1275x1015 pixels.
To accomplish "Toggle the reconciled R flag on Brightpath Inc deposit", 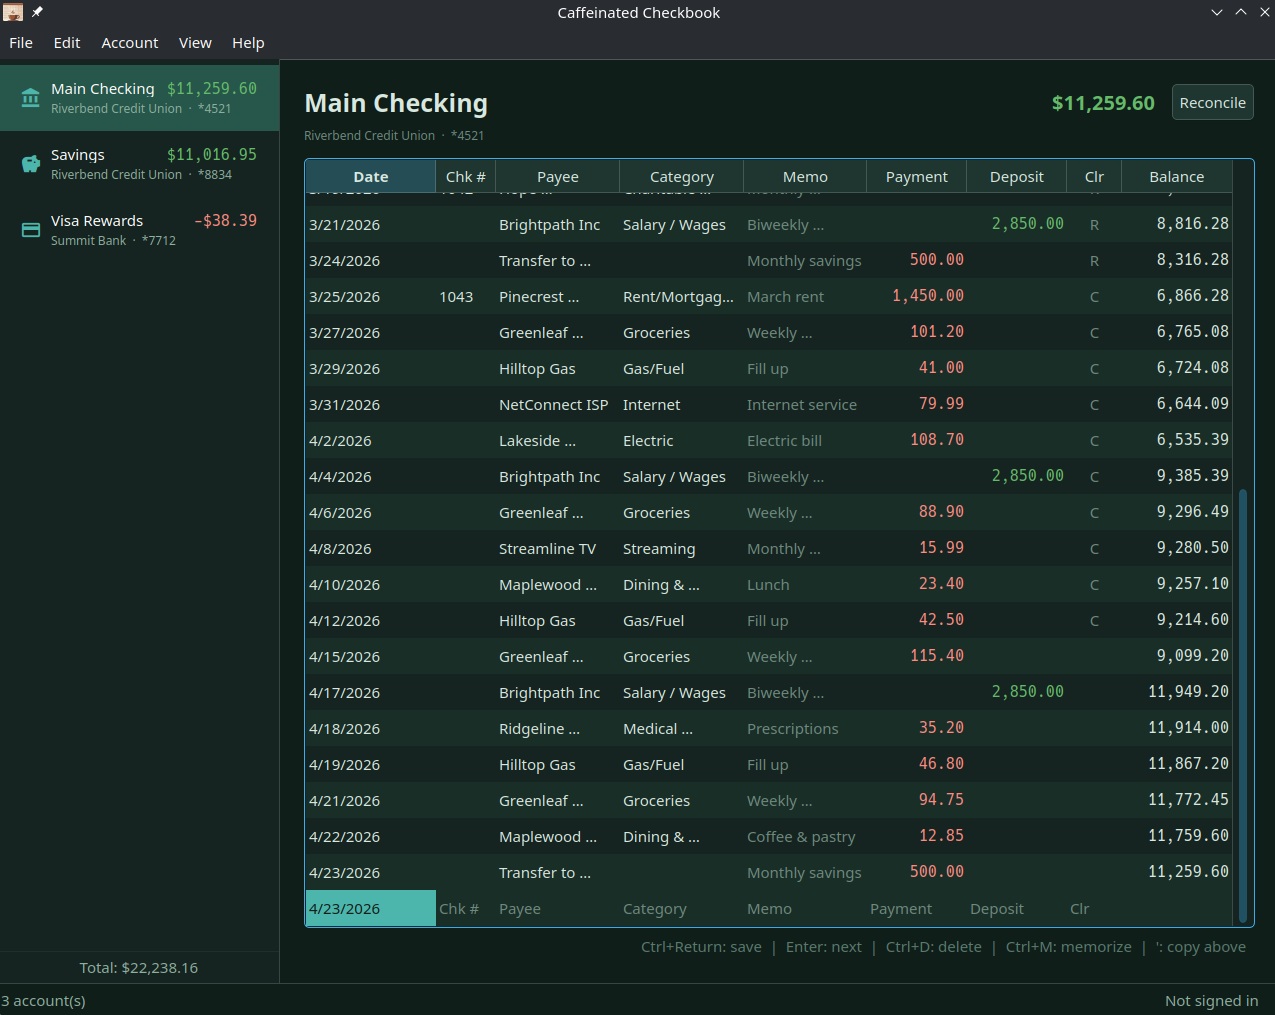I will pyautogui.click(x=1094, y=224).
